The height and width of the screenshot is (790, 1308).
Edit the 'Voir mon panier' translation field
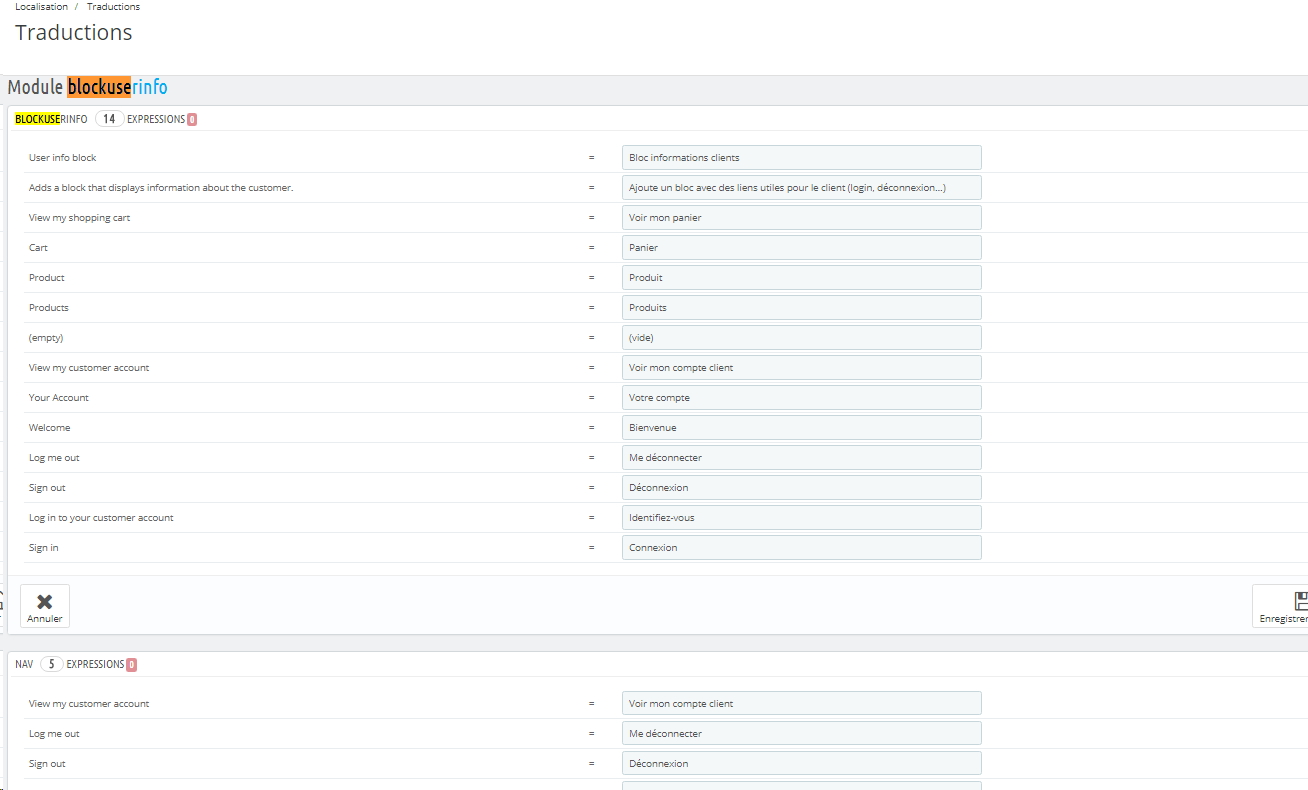(801, 217)
